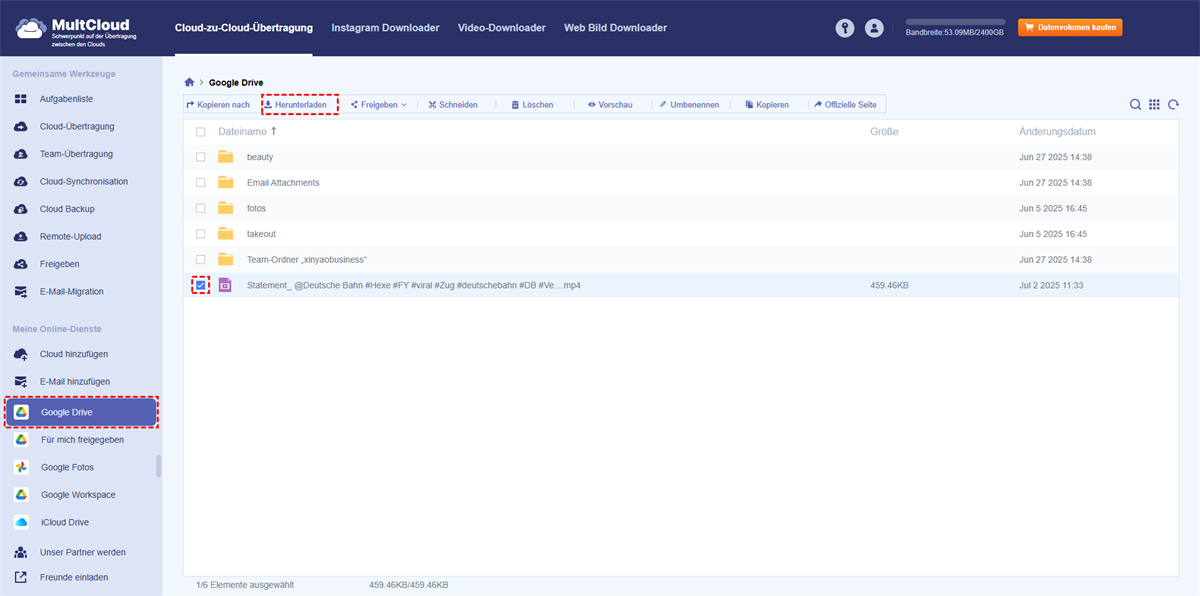
Task: Open search via magnifier icon
Action: click(1136, 104)
